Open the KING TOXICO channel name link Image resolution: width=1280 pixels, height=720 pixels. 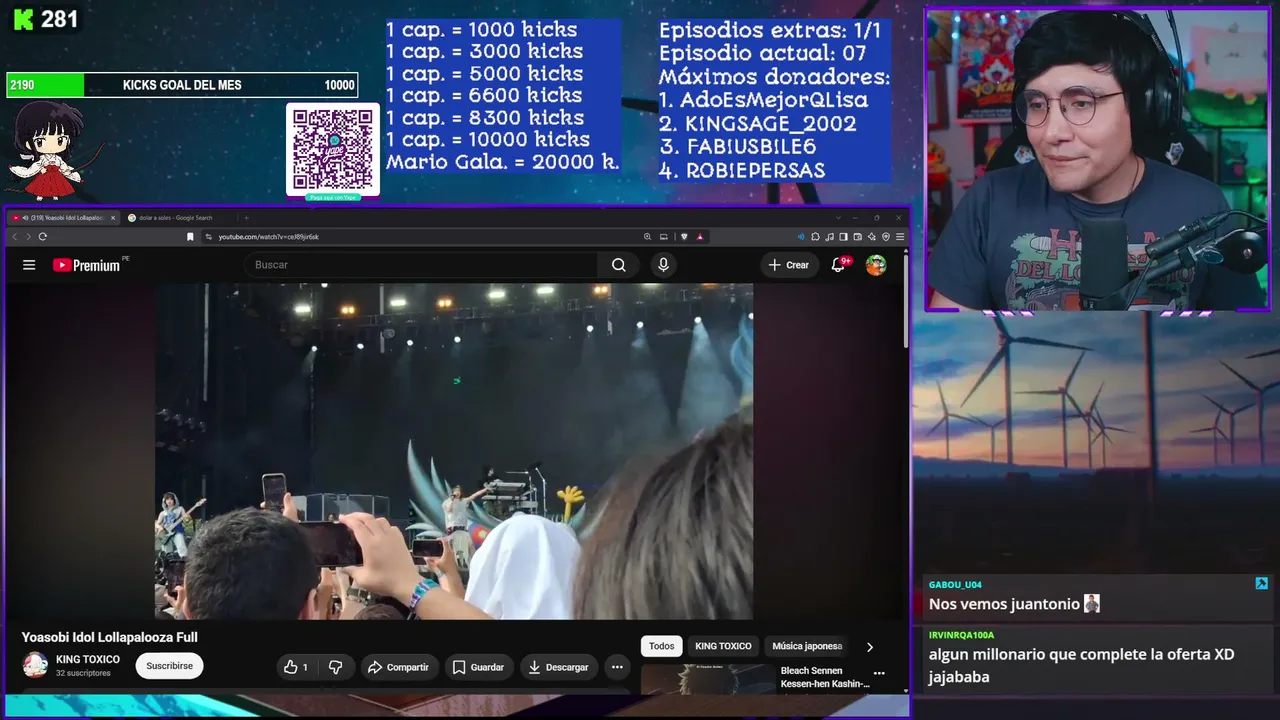[88, 660]
